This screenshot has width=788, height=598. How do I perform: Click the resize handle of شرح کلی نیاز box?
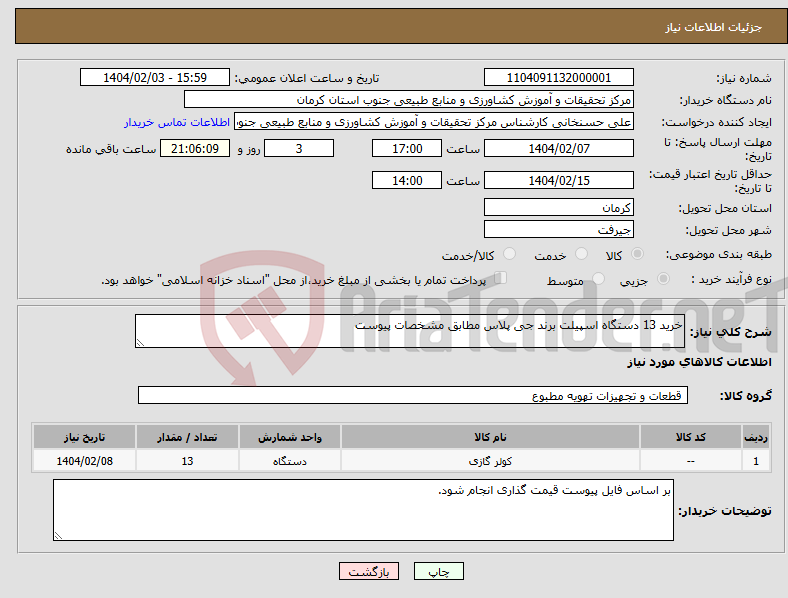click(x=140, y=343)
